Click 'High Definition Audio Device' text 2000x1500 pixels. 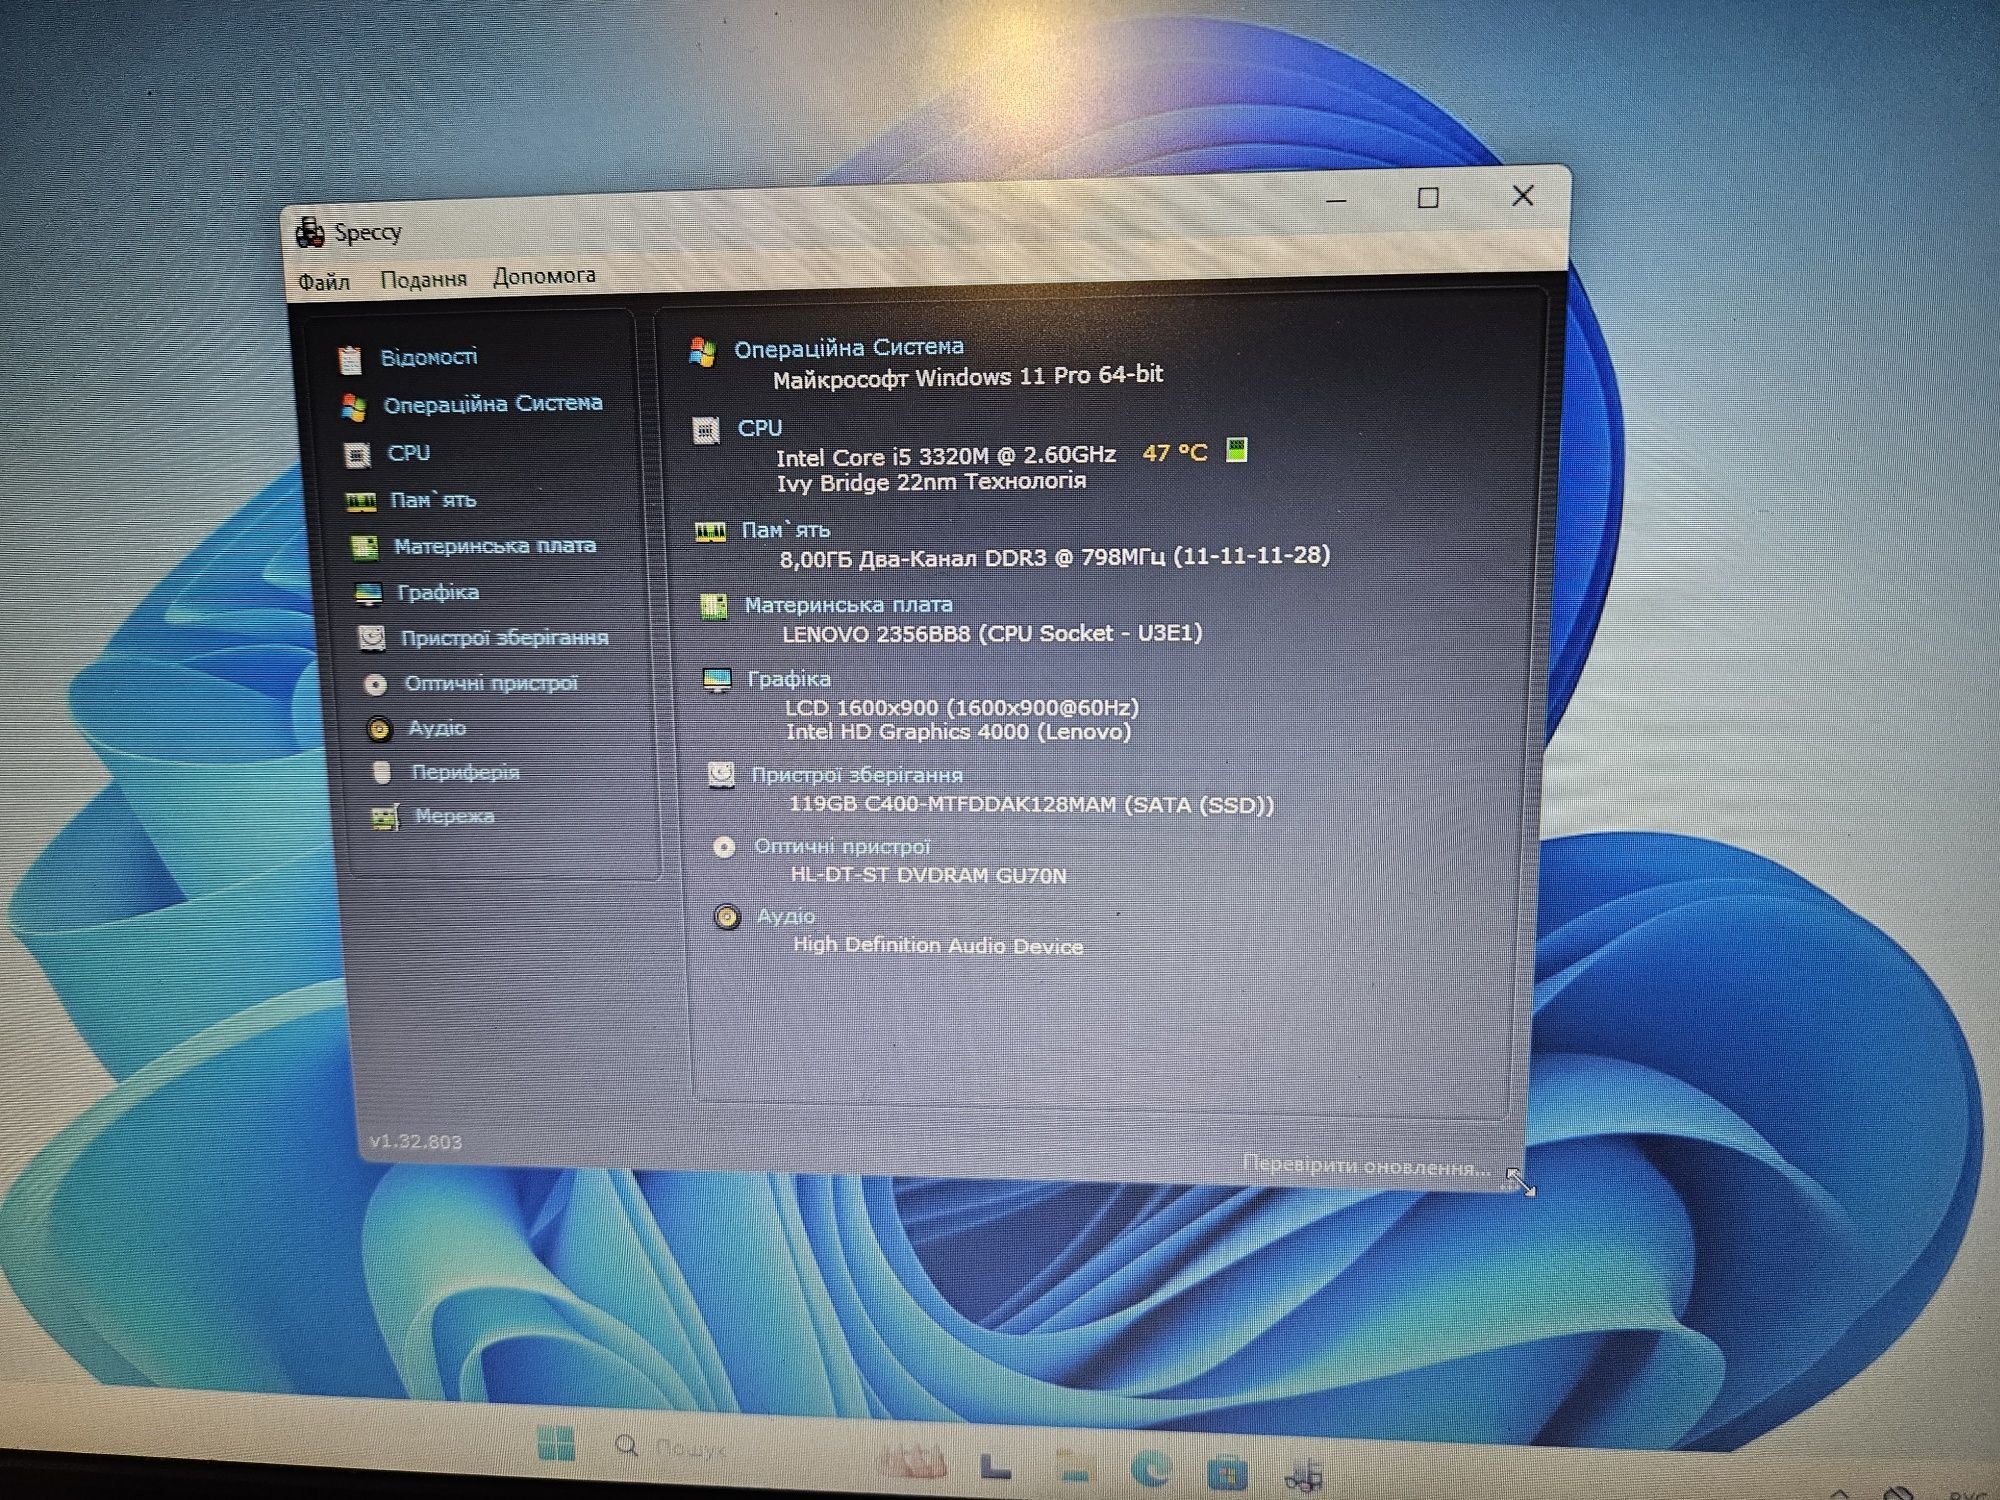[938, 945]
